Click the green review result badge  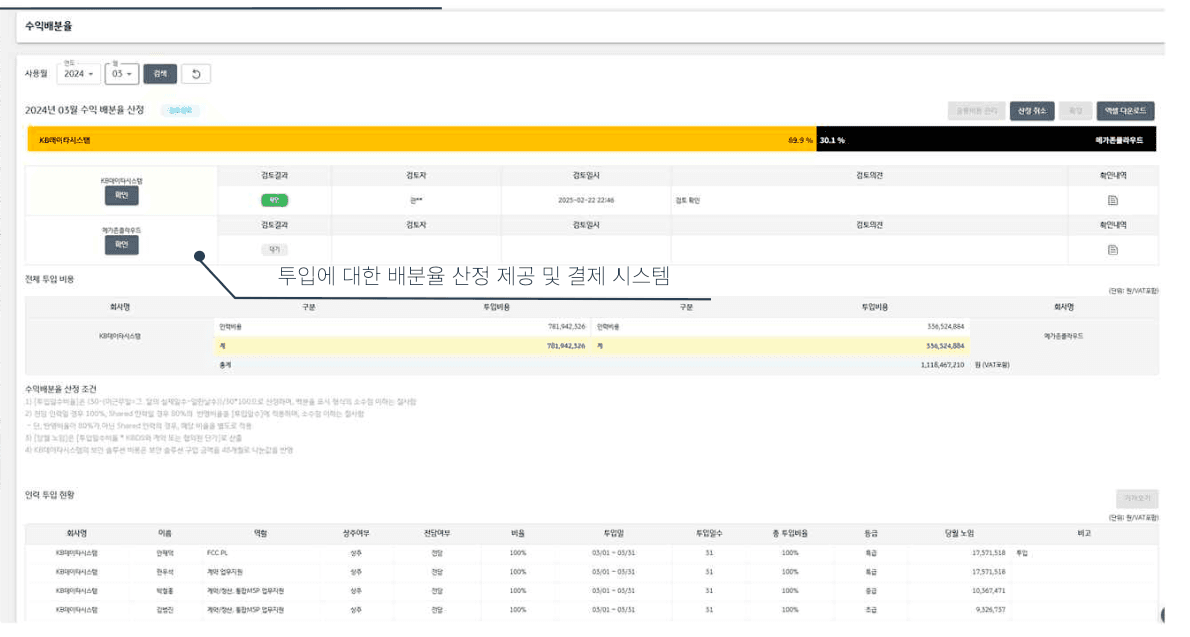click(x=274, y=200)
